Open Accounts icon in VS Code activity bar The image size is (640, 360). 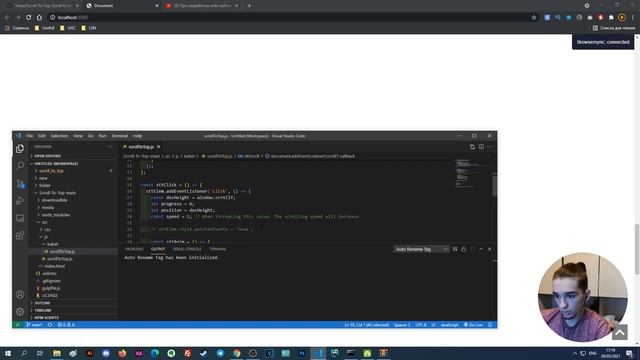pos(20,294)
